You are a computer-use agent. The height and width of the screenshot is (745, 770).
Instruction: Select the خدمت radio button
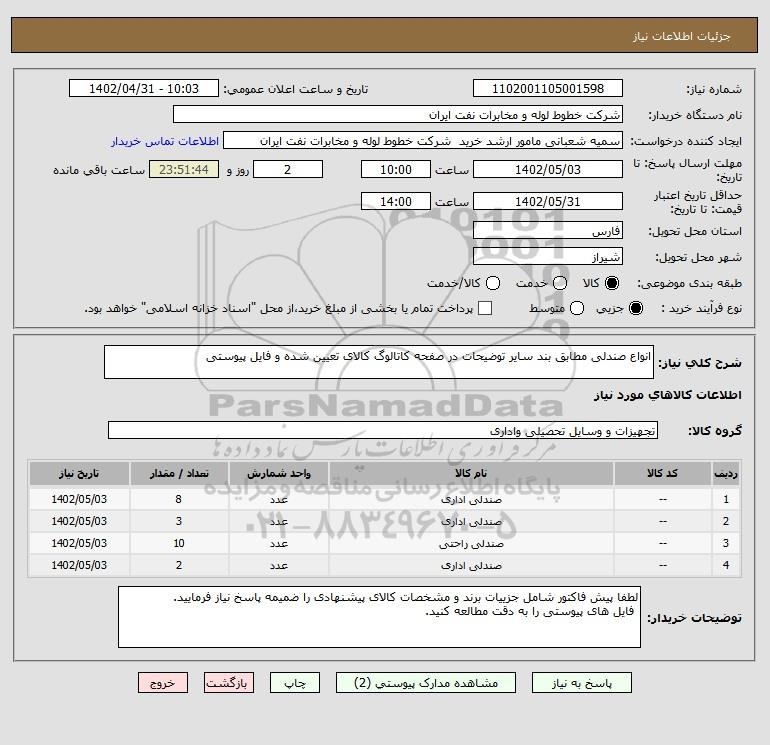coord(560,283)
